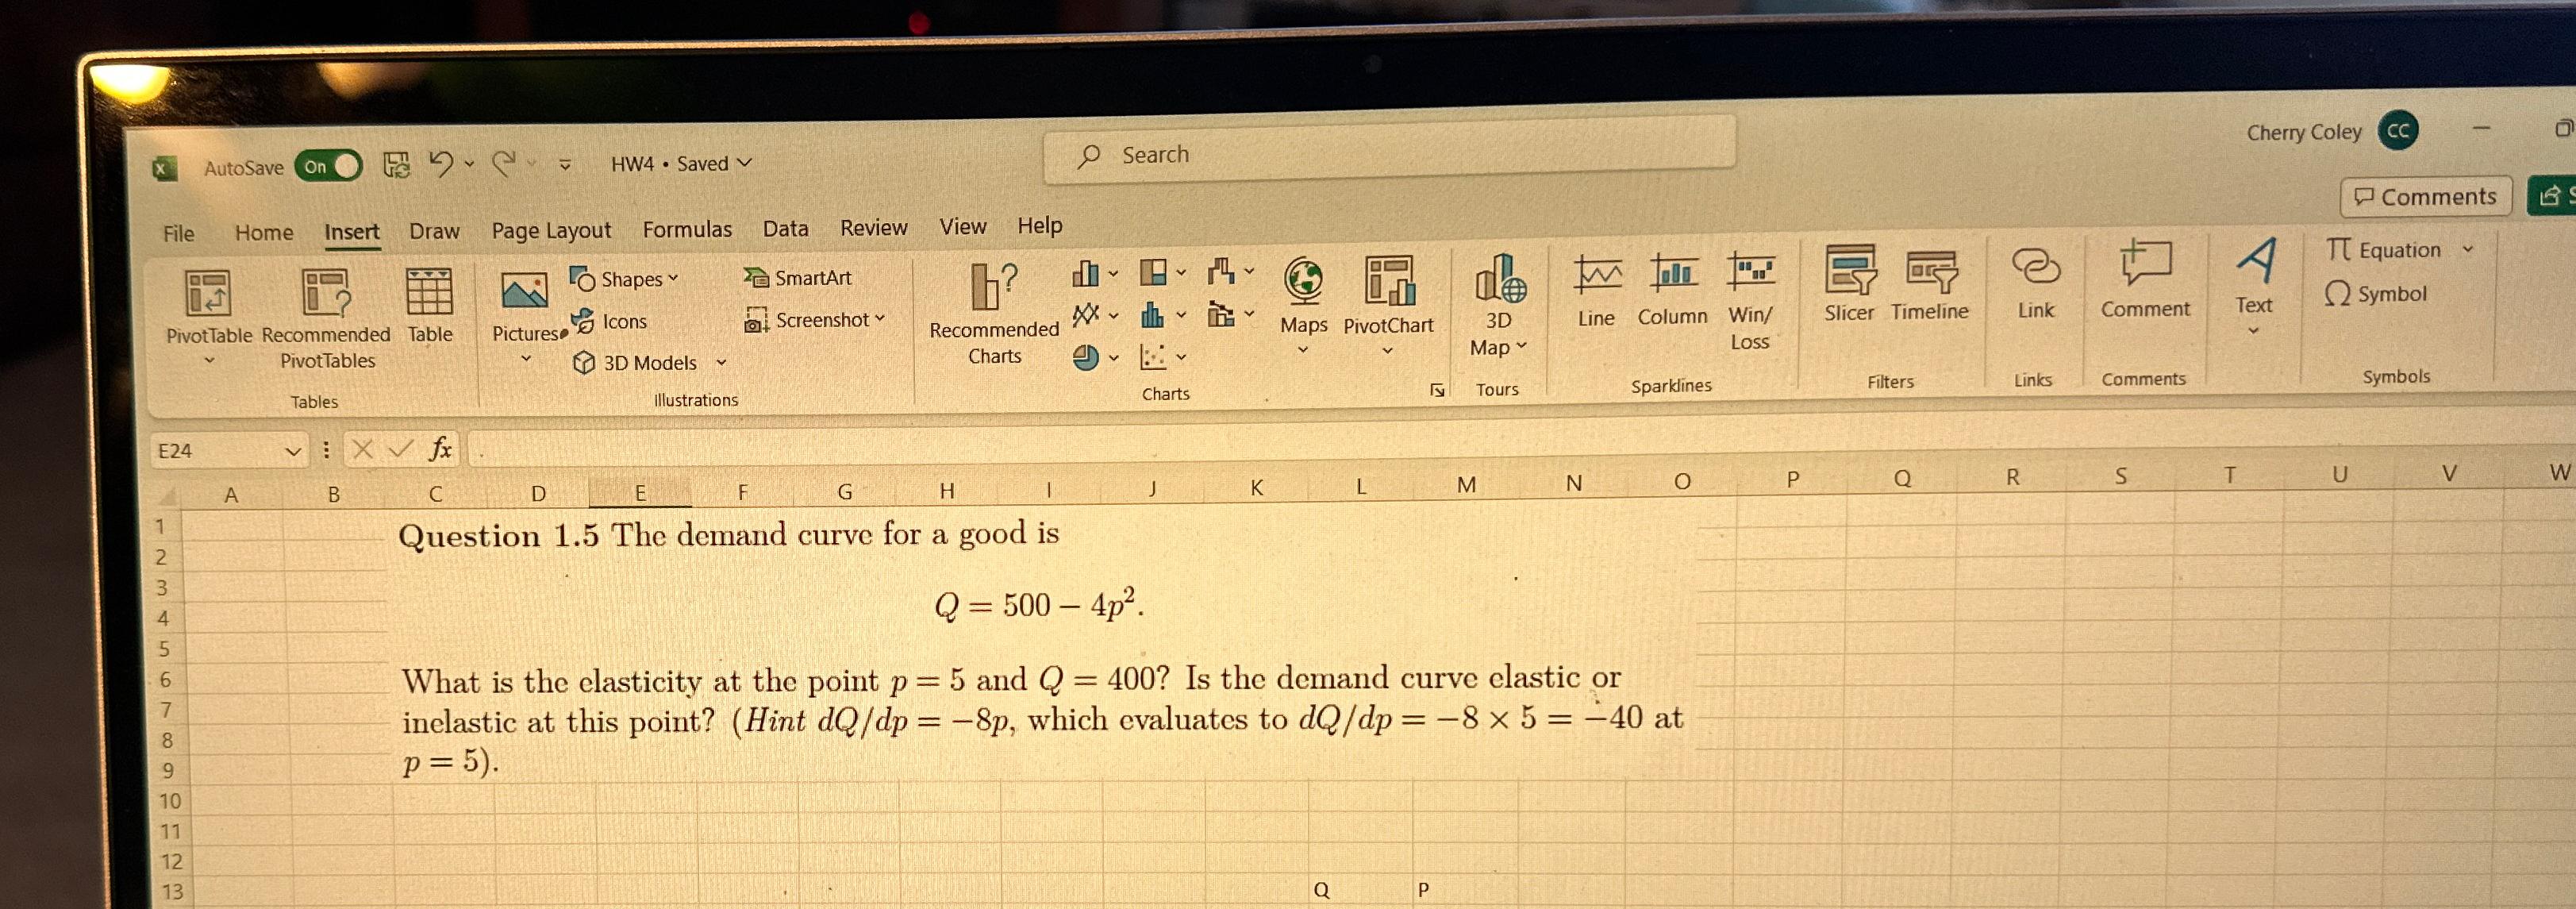This screenshot has width=2576, height=909.
Task: Open the Comments pane
Action: pos(2425,196)
